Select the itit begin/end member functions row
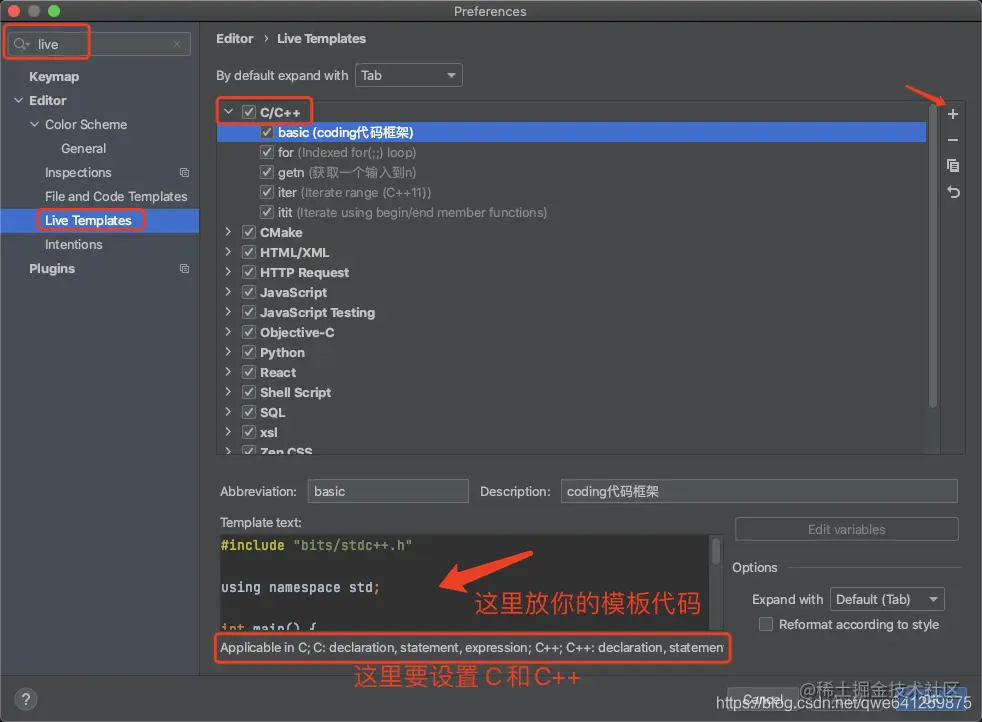The image size is (982, 722). click(x=571, y=212)
